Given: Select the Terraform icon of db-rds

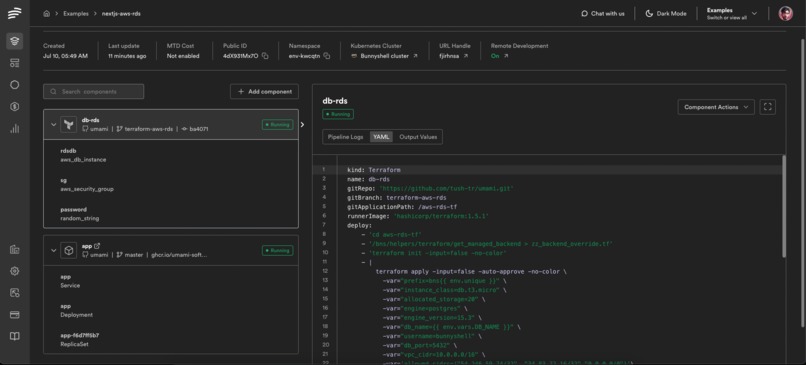Looking at the screenshot, I should (68, 124).
